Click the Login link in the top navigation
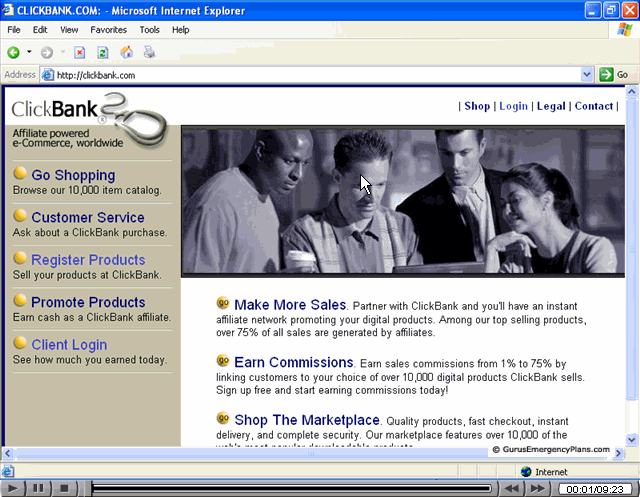 [513, 106]
